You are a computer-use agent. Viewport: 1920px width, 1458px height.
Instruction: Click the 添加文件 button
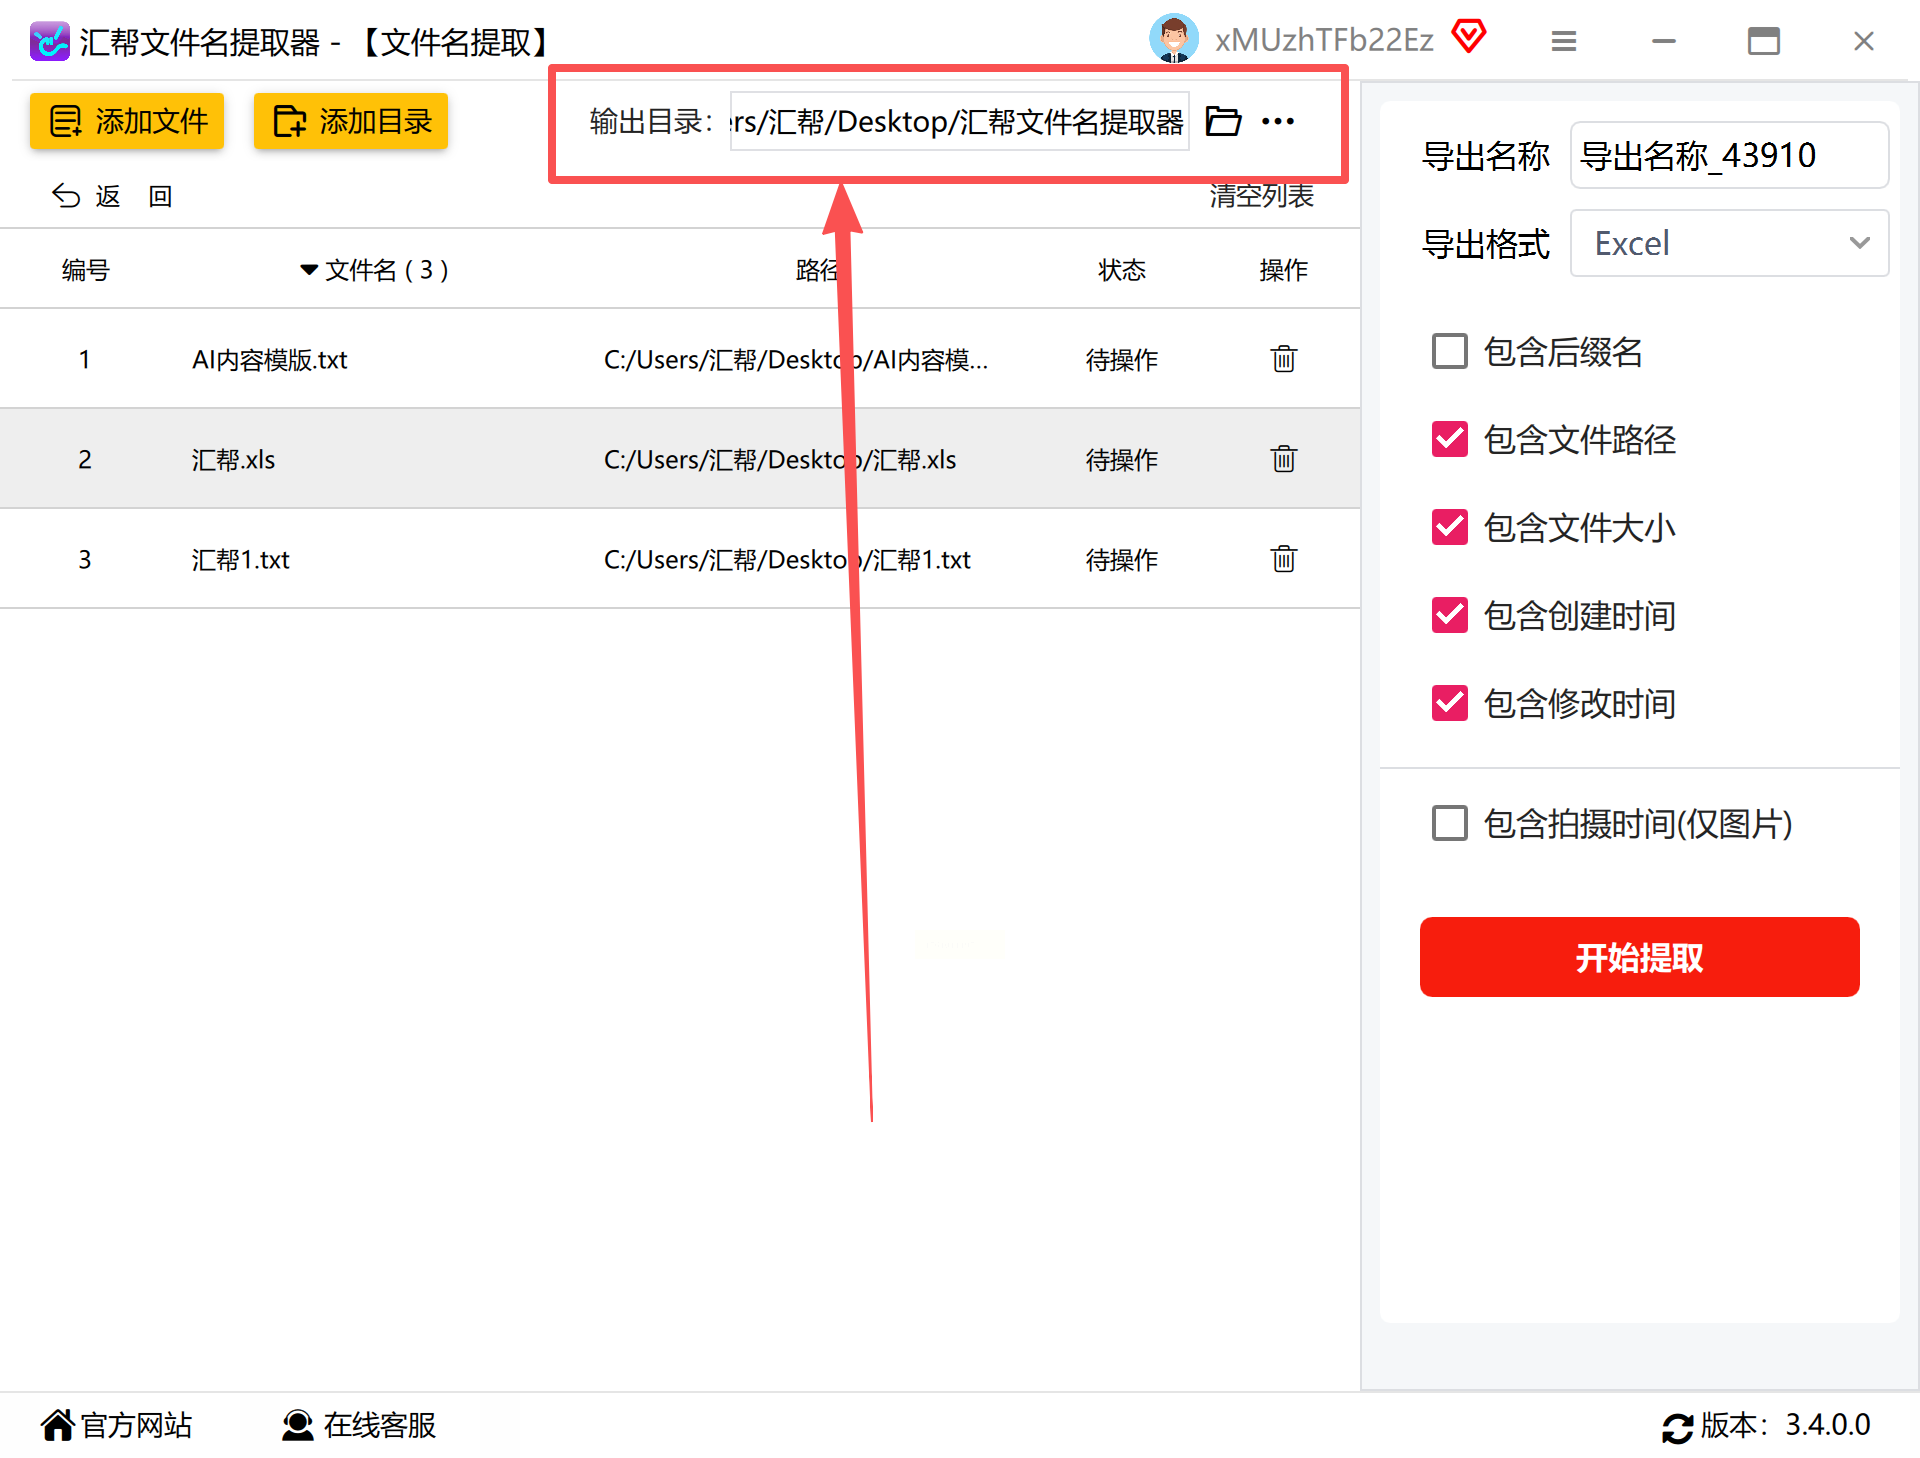(x=127, y=121)
